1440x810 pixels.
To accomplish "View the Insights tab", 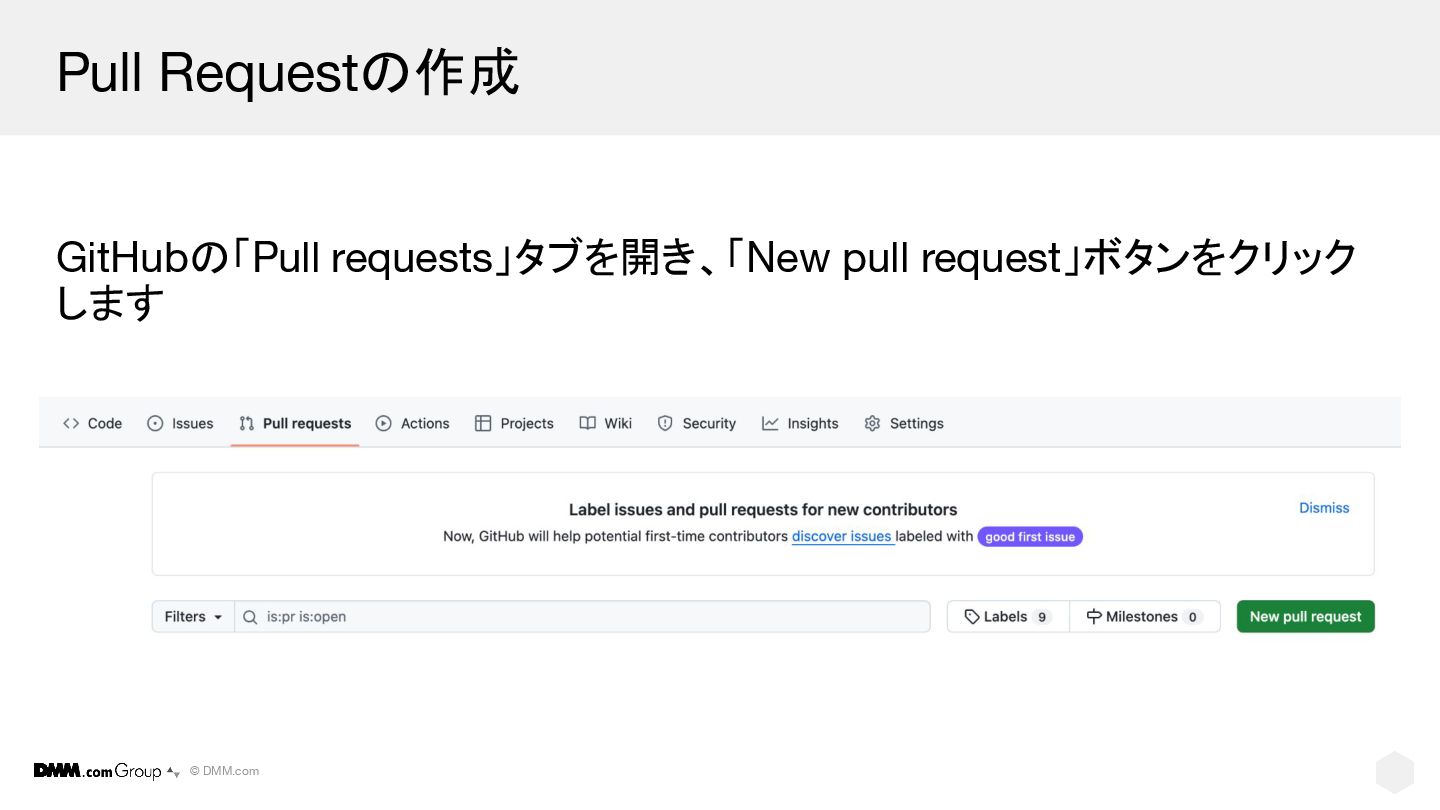I will pos(800,423).
